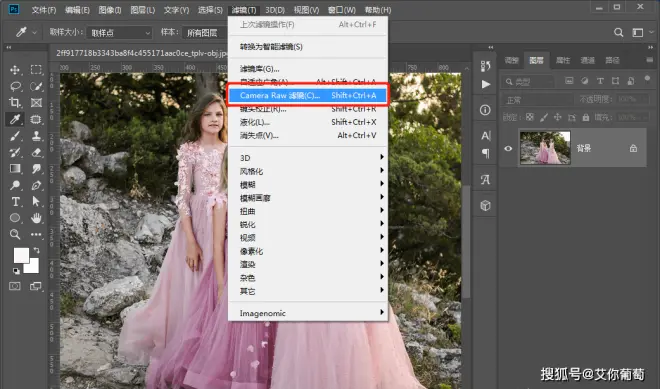This screenshot has height=389, width=660.
Task: Open the workspace switcher dropdown
Action: (x=641, y=32)
